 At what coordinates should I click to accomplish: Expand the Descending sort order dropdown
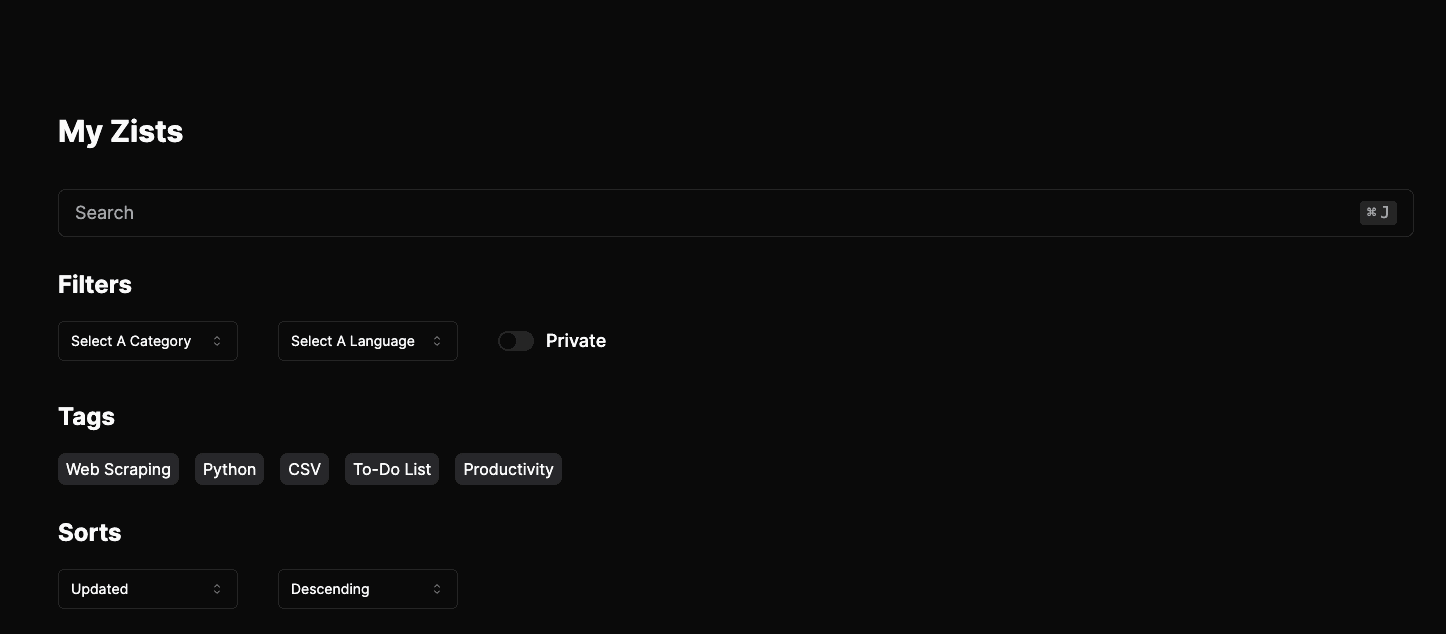tap(367, 589)
